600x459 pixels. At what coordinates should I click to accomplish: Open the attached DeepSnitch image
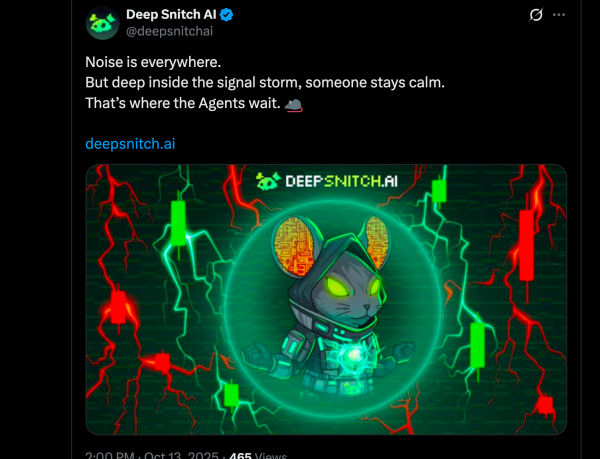[x=326, y=299]
